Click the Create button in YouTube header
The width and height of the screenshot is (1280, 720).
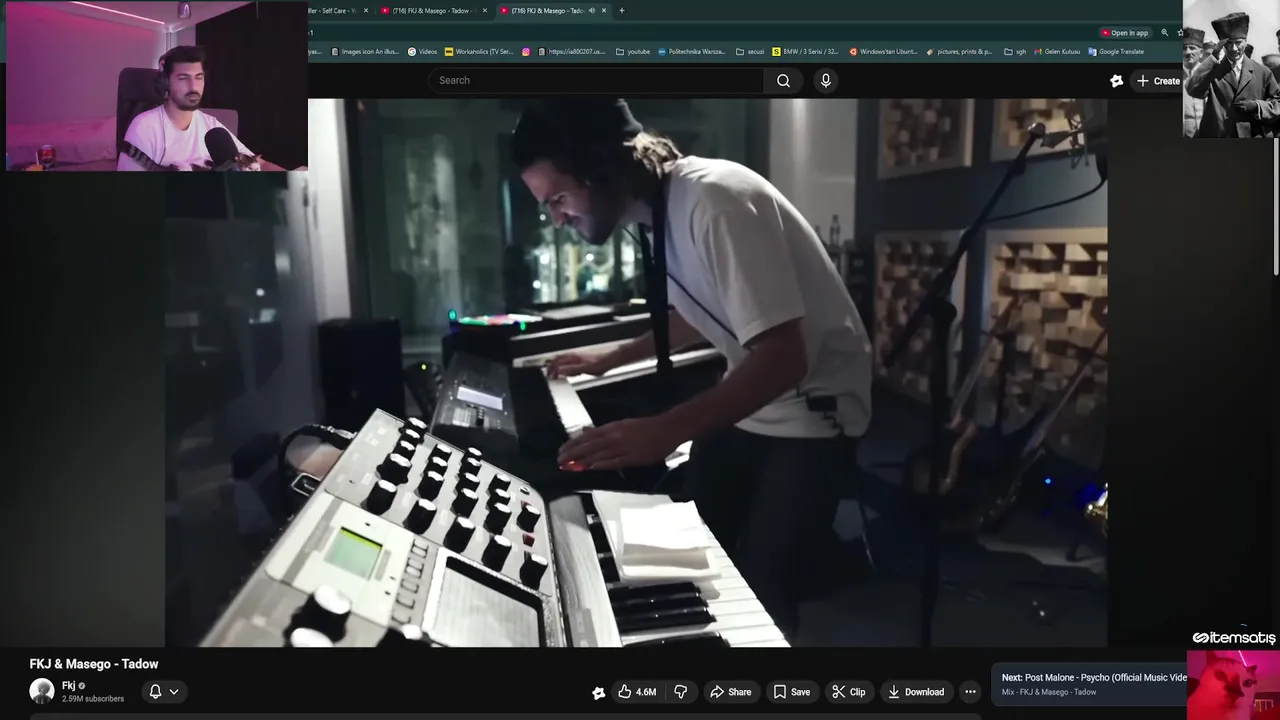[1159, 81]
